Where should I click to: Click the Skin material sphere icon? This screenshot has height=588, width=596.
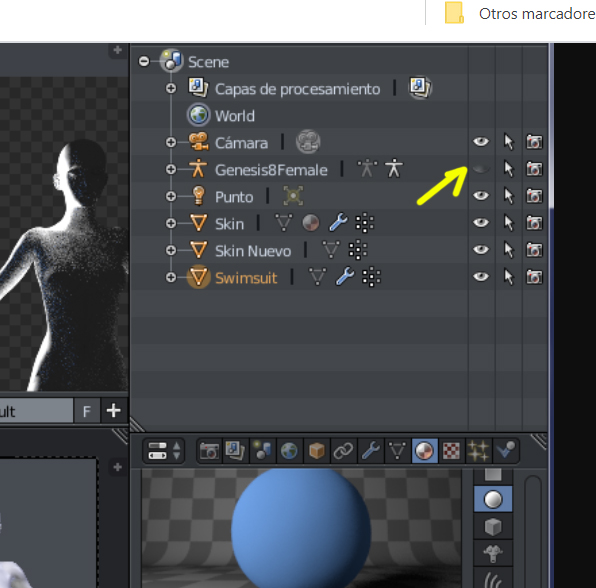click(x=311, y=223)
